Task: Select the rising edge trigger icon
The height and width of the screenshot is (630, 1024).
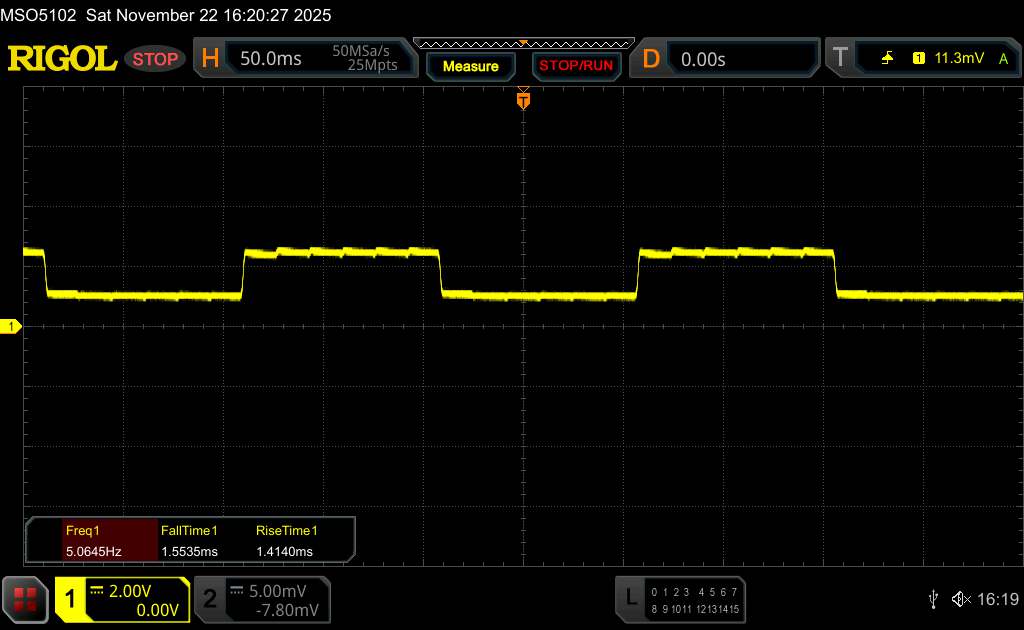Action: (x=887, y=59)
